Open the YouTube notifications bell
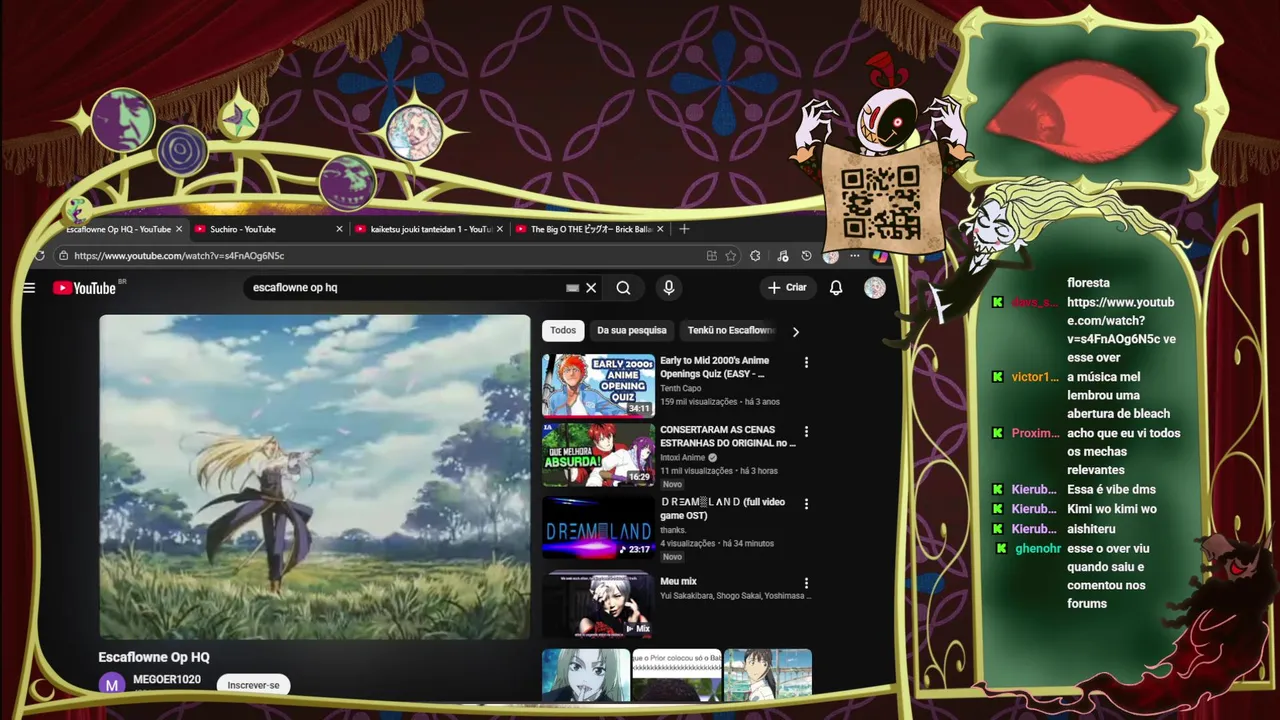Screen dimensions: 1280x720 click(836, 288)
